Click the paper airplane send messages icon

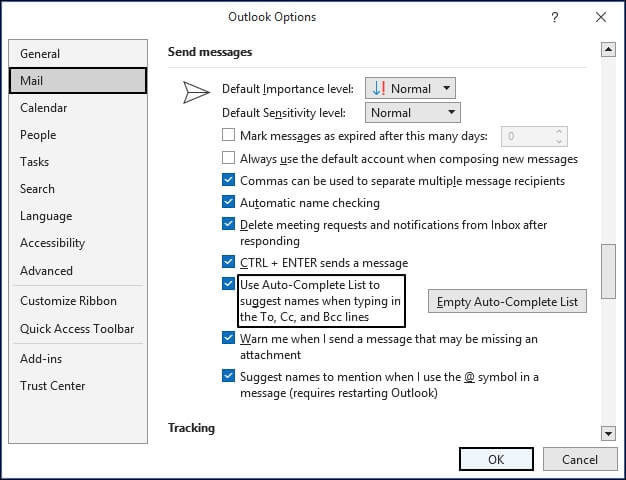tap(196, 92)
